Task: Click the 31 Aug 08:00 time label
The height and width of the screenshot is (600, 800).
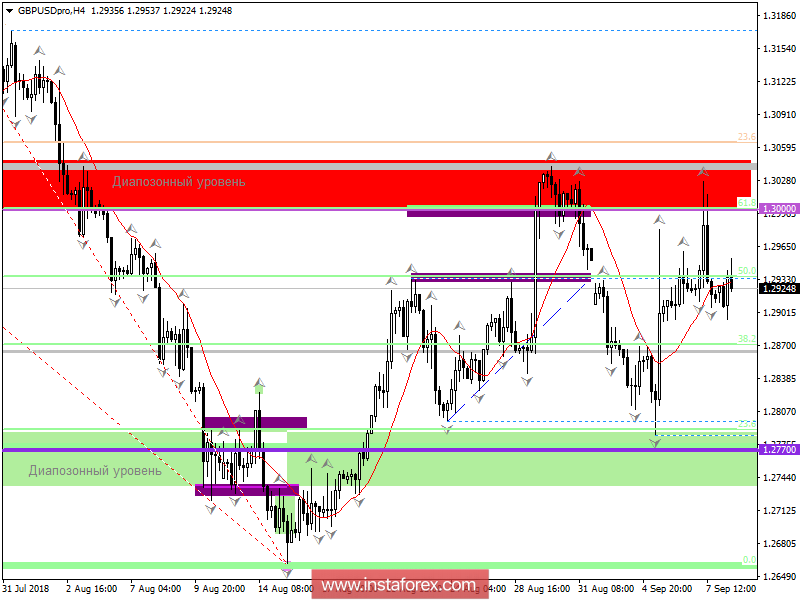Action: 606,588
